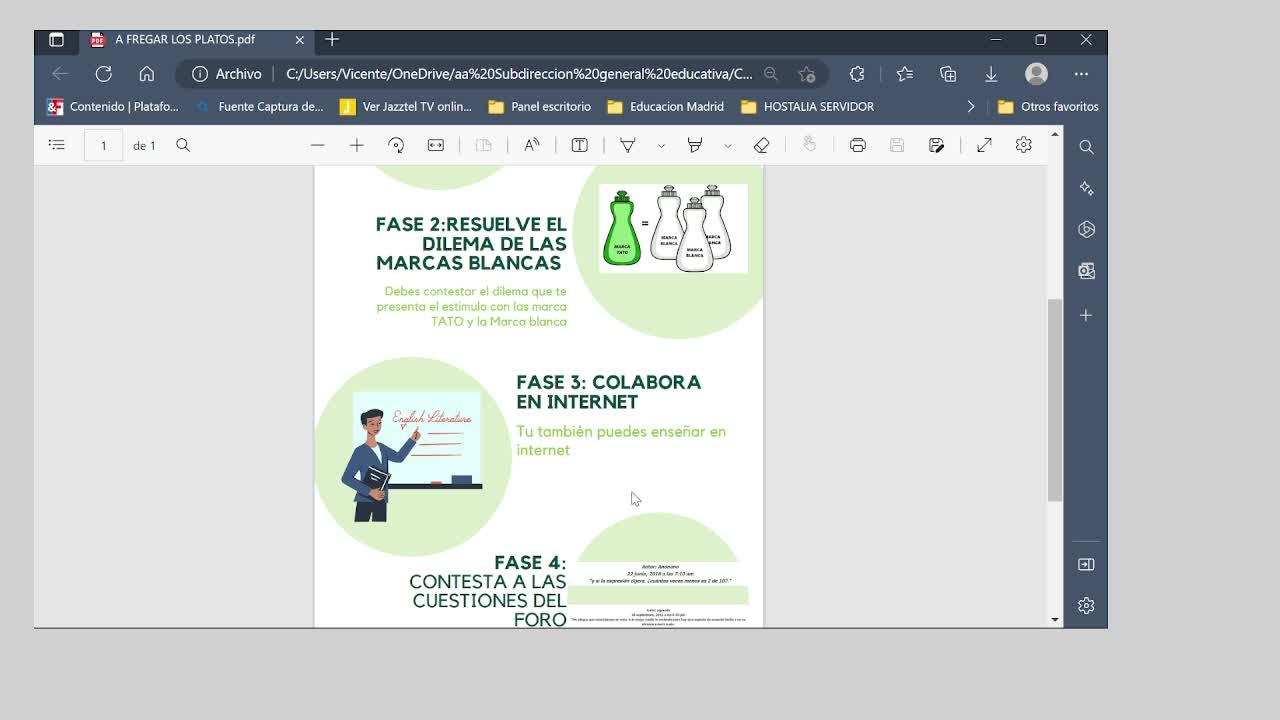Click the vertical scrollbar thumb
The image size is (1280, 720).
point(1055,400)
